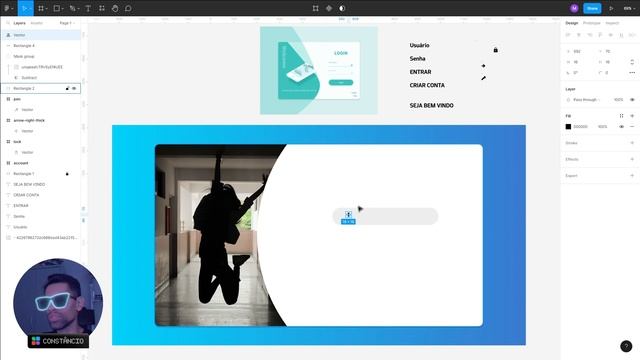Open the Pen tool dropdown arrow
This screenshot has height=360, width=640.
pos(78,9)
